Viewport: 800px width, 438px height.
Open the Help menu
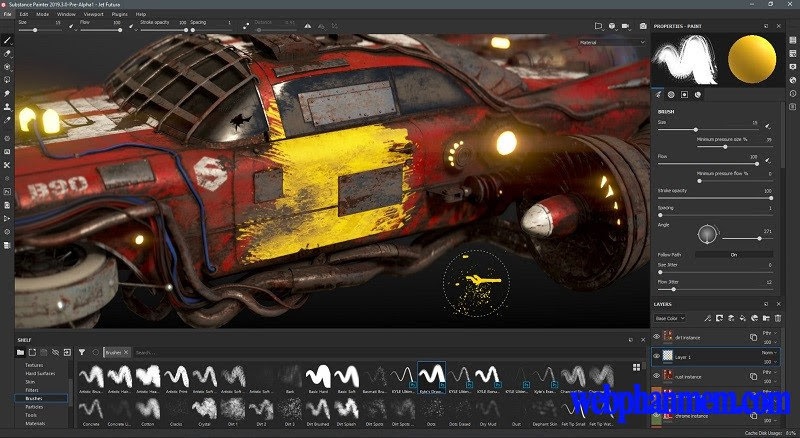click(x=141, y=14)
